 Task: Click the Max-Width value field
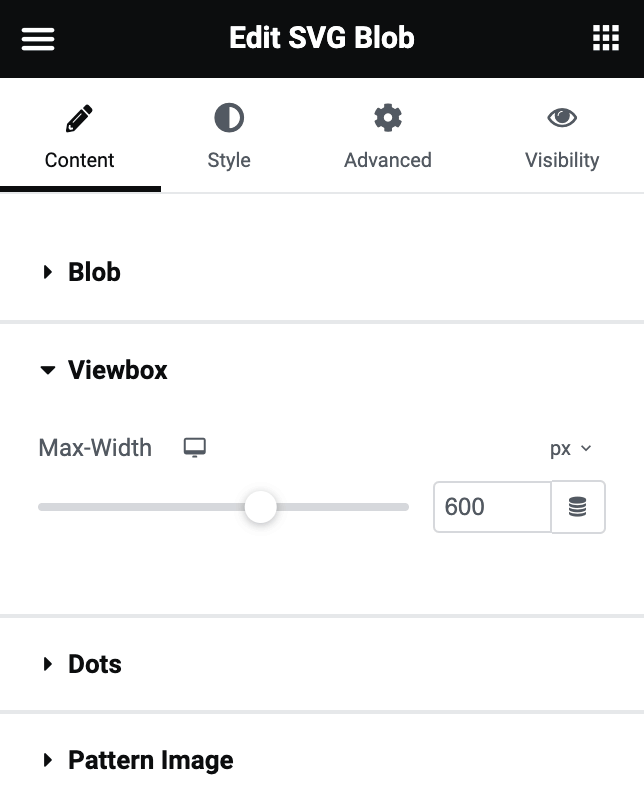[492, 507]
